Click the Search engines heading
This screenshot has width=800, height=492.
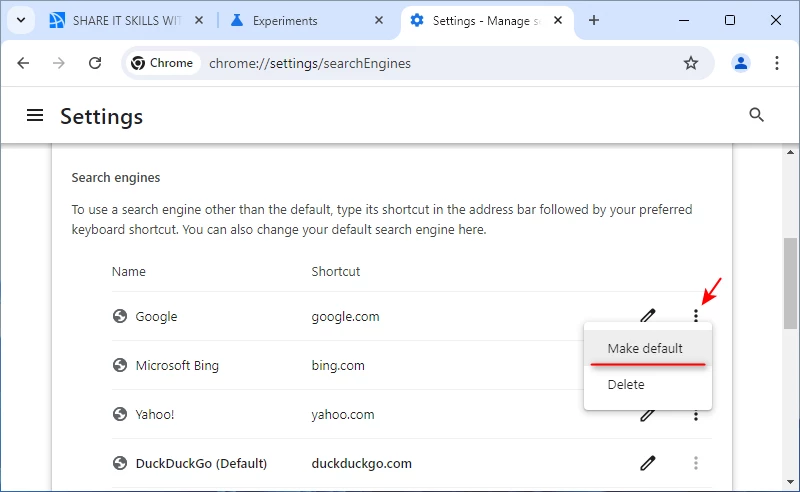click(116, 178)
